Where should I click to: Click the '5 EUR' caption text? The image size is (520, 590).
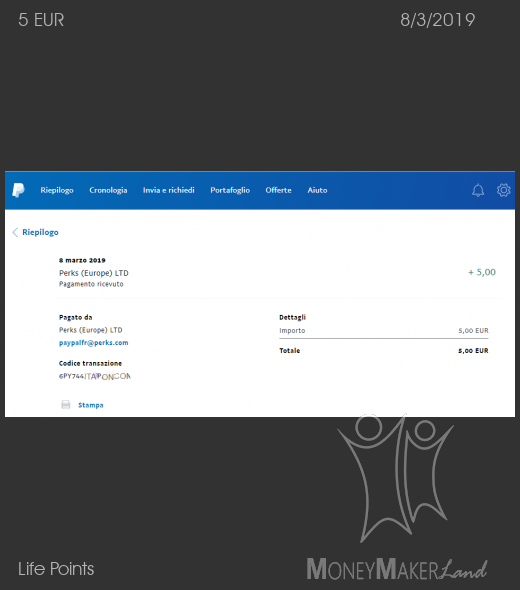click(41, 20)
